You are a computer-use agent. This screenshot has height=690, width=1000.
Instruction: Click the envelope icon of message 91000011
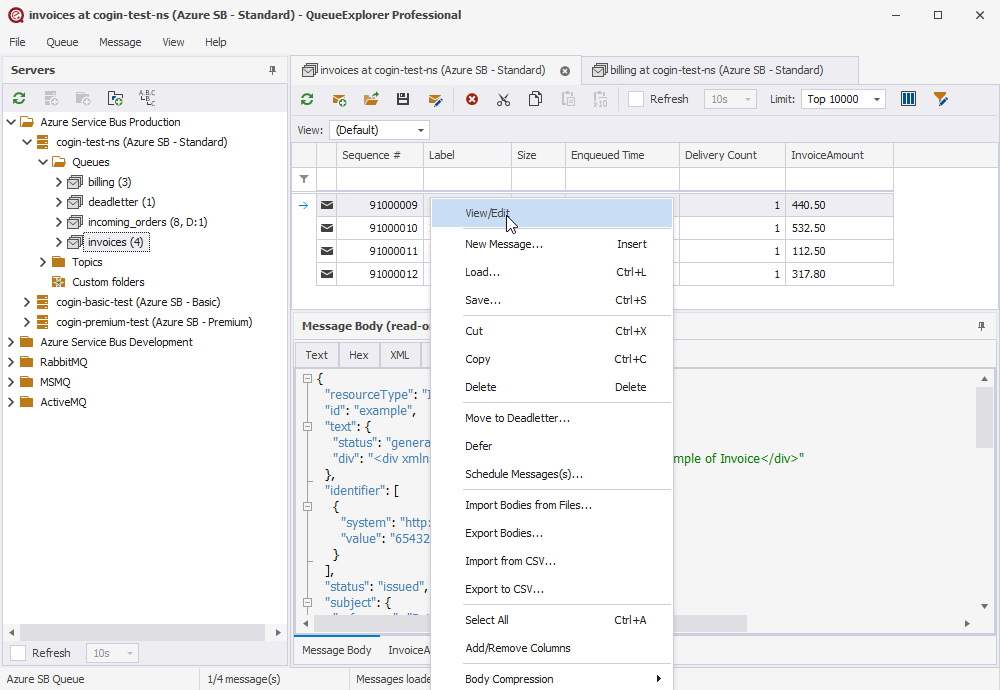[x=327, y=251]
